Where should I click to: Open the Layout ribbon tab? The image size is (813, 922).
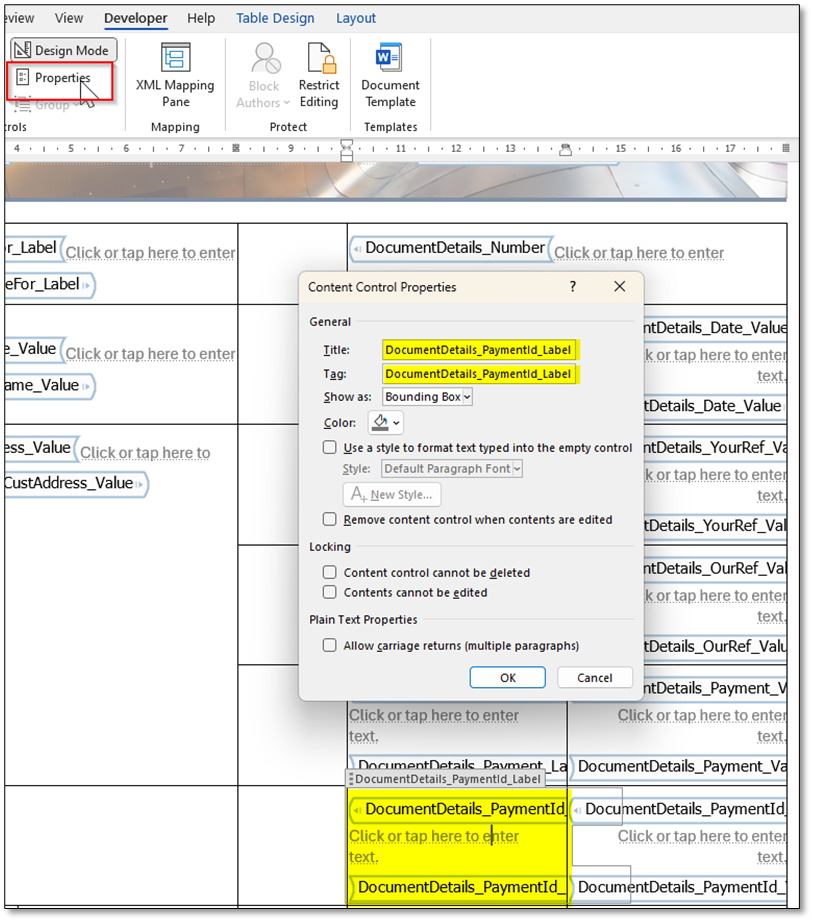pyautogui.click(x=355, y=17)
